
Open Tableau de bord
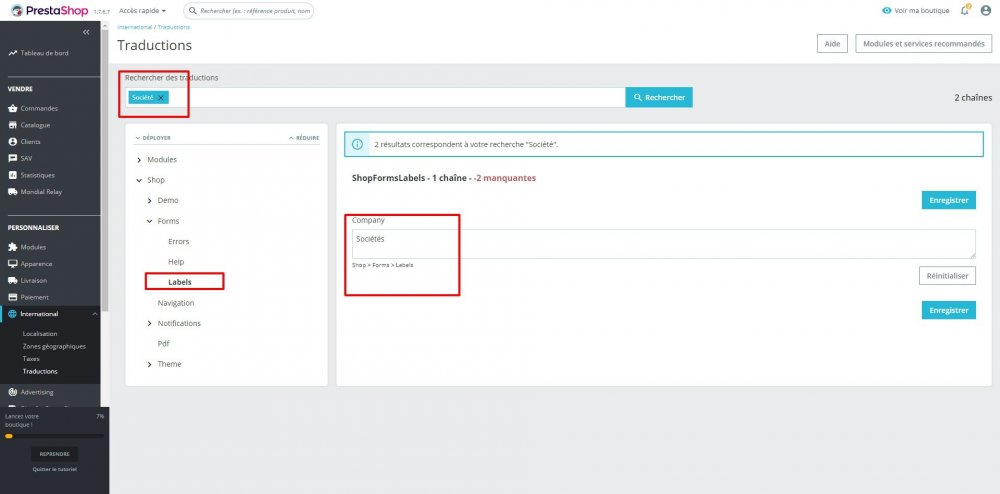(x=38, y=53)
